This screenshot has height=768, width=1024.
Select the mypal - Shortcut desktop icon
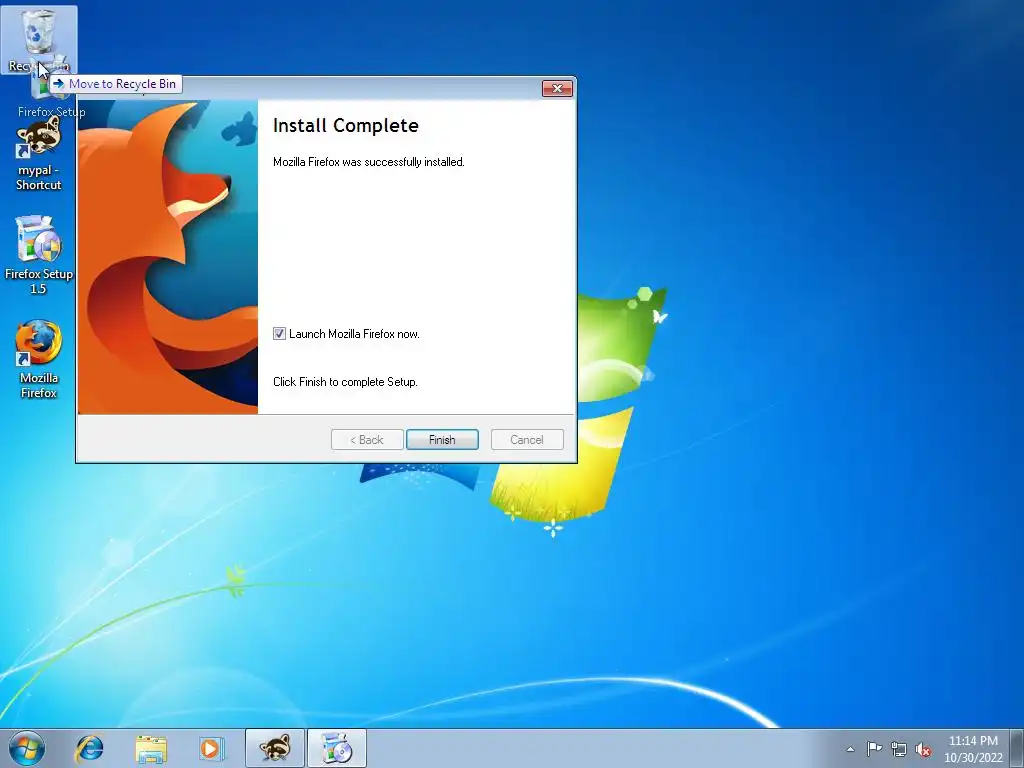(39, 154)
